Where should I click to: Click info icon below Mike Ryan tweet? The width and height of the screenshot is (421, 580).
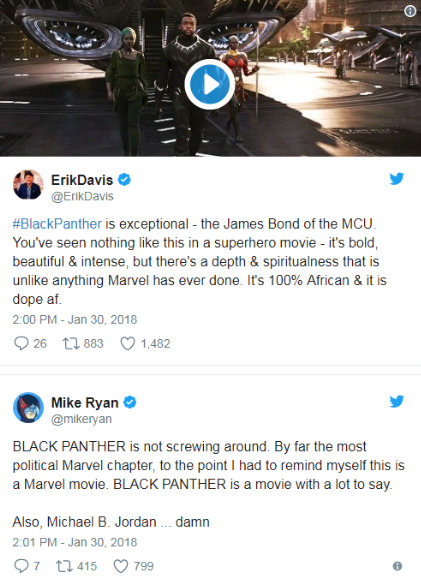click(x=397, y=566)
